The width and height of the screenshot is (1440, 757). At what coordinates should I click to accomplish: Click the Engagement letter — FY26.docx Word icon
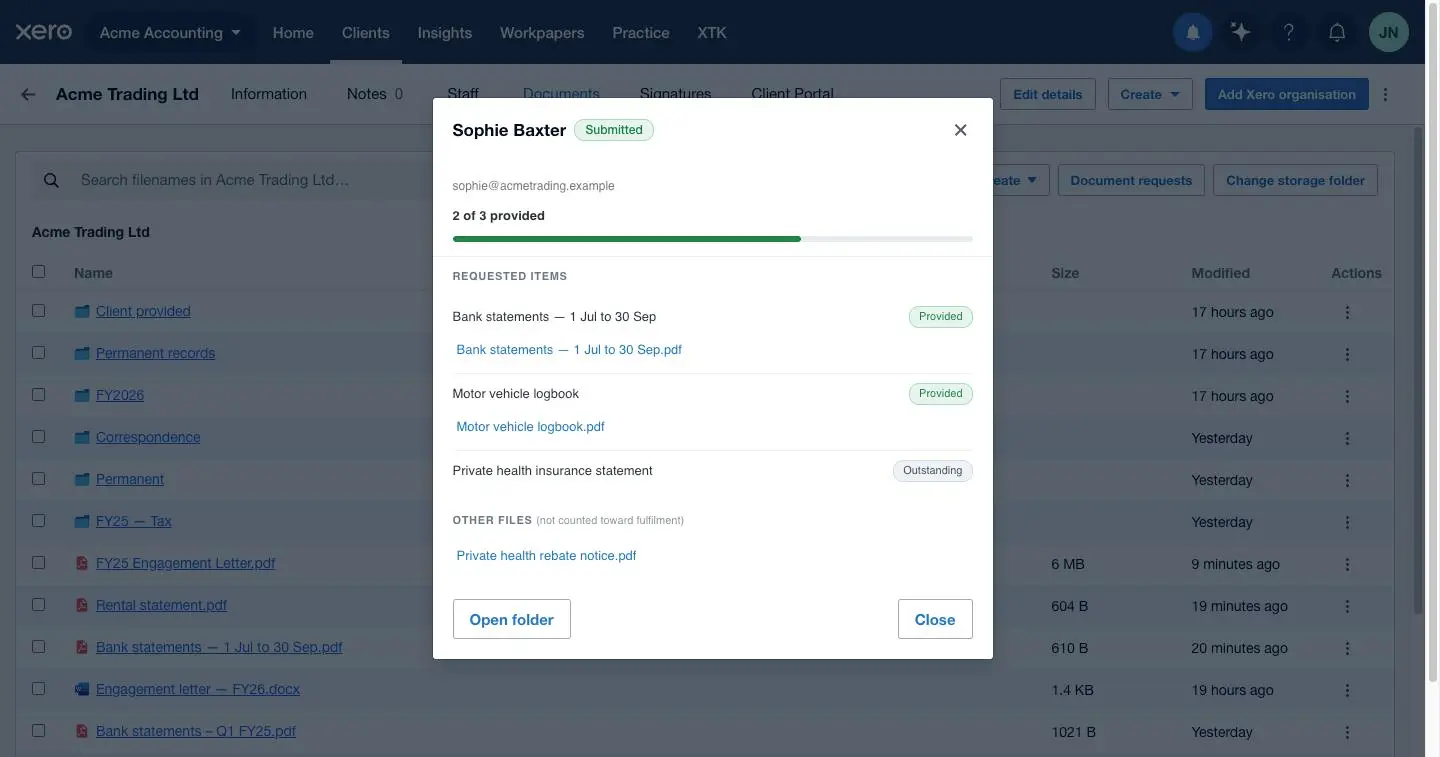click(82, 689)
